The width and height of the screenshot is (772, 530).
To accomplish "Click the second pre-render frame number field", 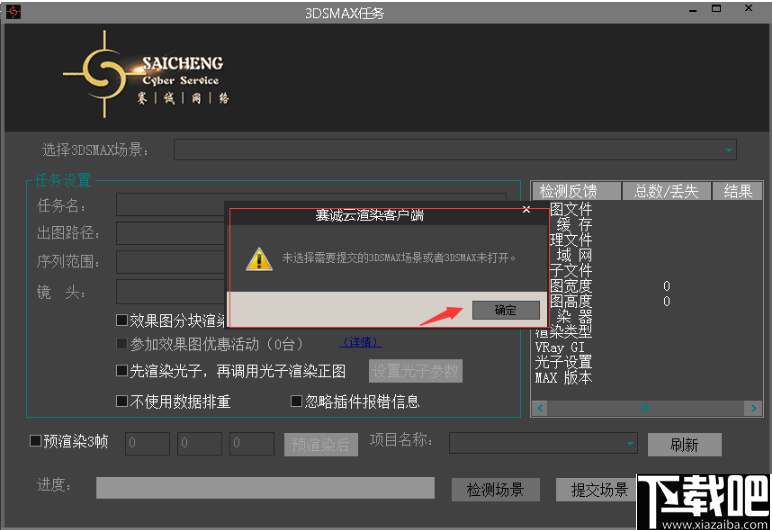I will [199, 443].
